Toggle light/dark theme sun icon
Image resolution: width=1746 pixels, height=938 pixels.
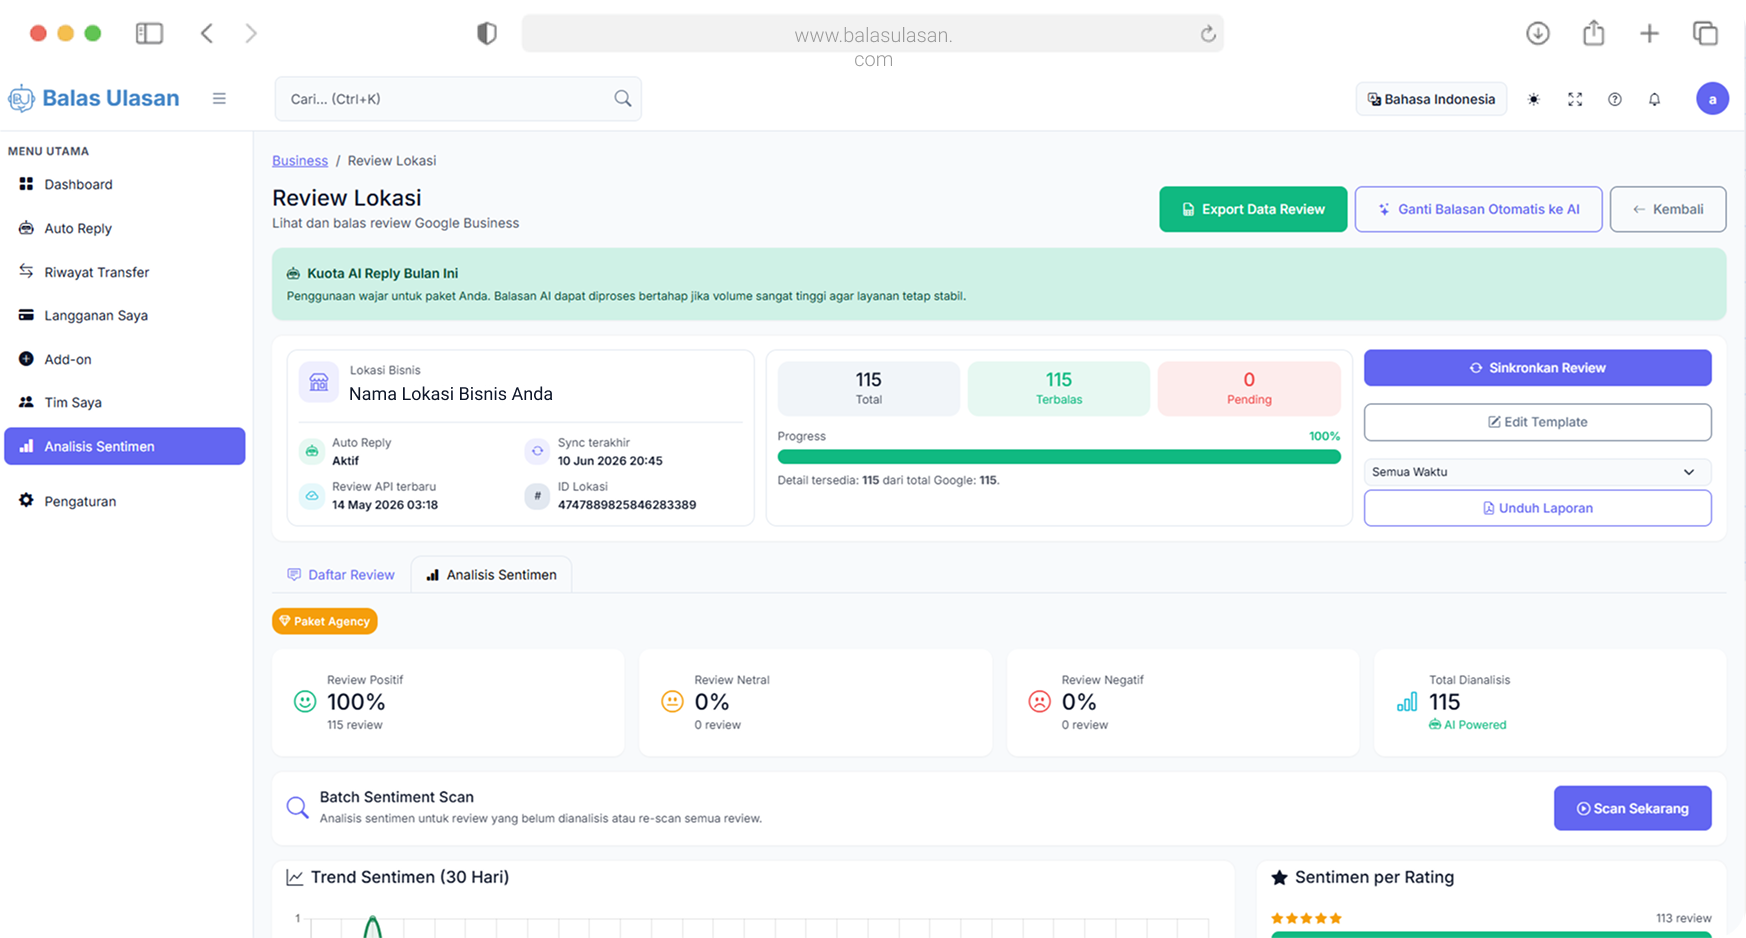[x=1534, y=99]
